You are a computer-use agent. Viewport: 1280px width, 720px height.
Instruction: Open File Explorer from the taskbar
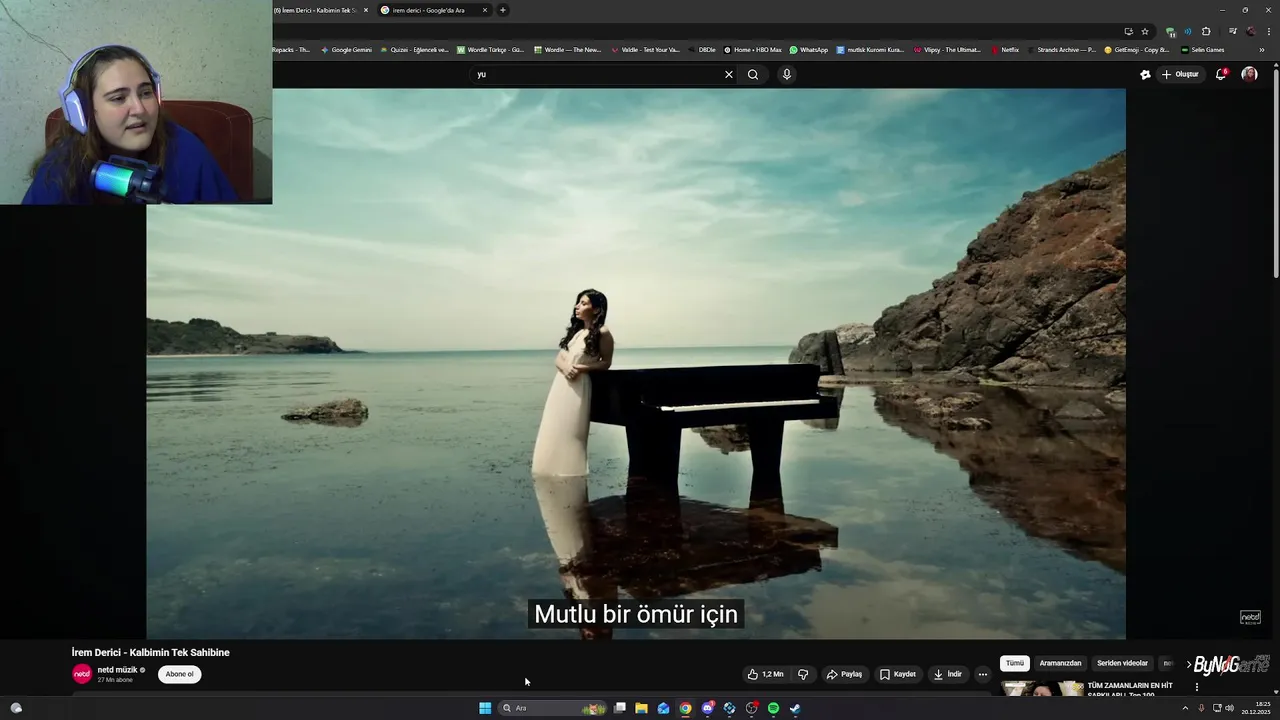641,708
